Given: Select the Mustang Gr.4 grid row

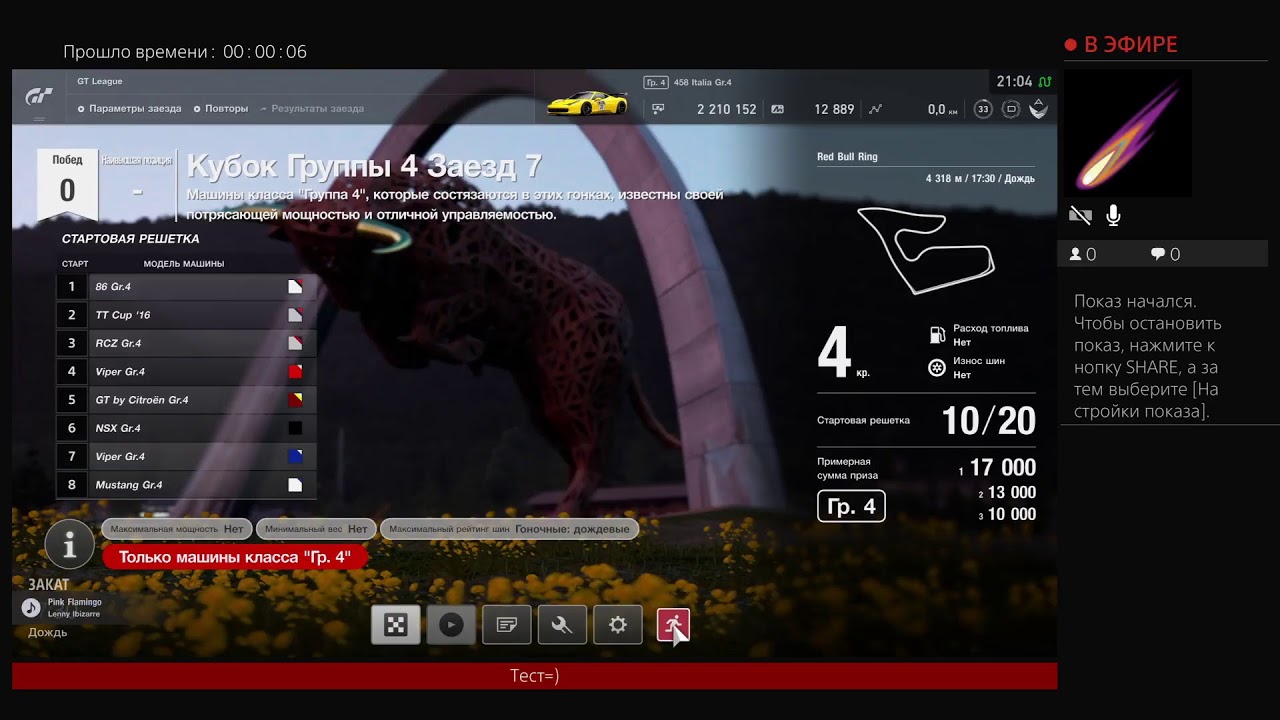Looking at the screenshot, I should [x=186, y=485].
